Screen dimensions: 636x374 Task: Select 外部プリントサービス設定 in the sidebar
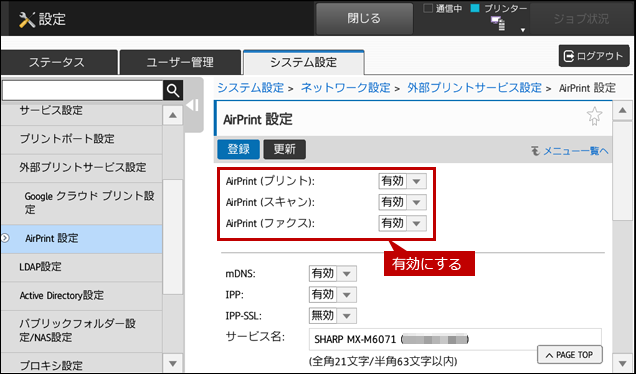(x=81, y=168)
